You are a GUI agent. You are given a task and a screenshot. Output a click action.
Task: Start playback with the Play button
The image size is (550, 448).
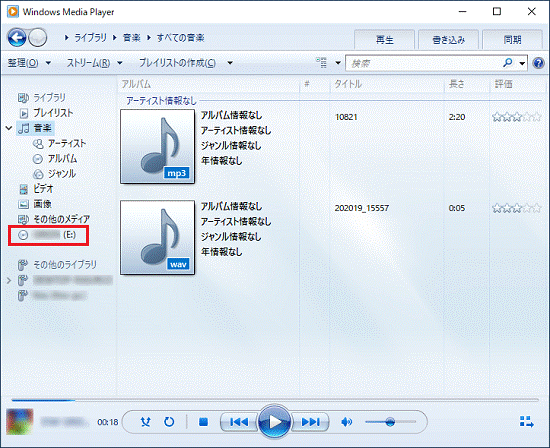[x=274, y=422]
